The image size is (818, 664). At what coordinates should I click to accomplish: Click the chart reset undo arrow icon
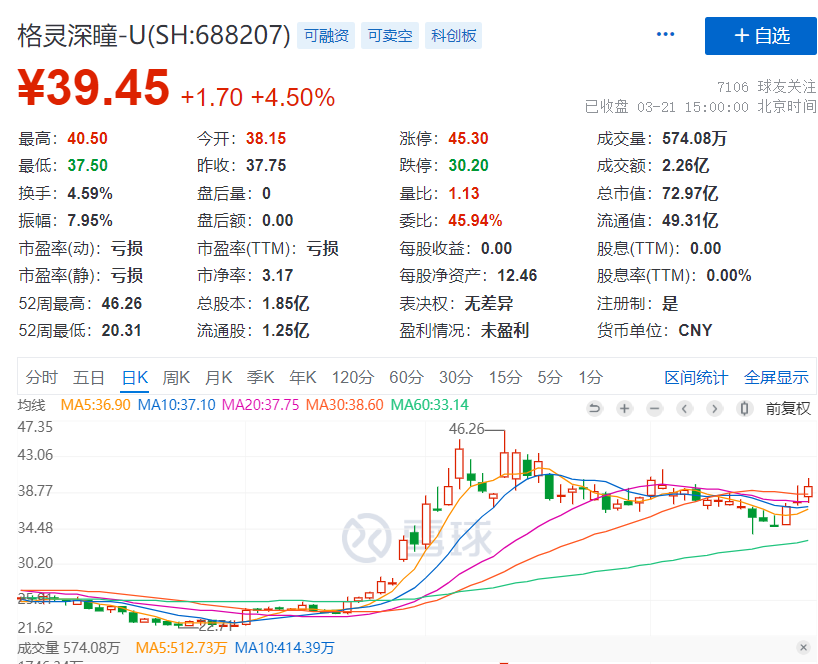click(594, 408)
